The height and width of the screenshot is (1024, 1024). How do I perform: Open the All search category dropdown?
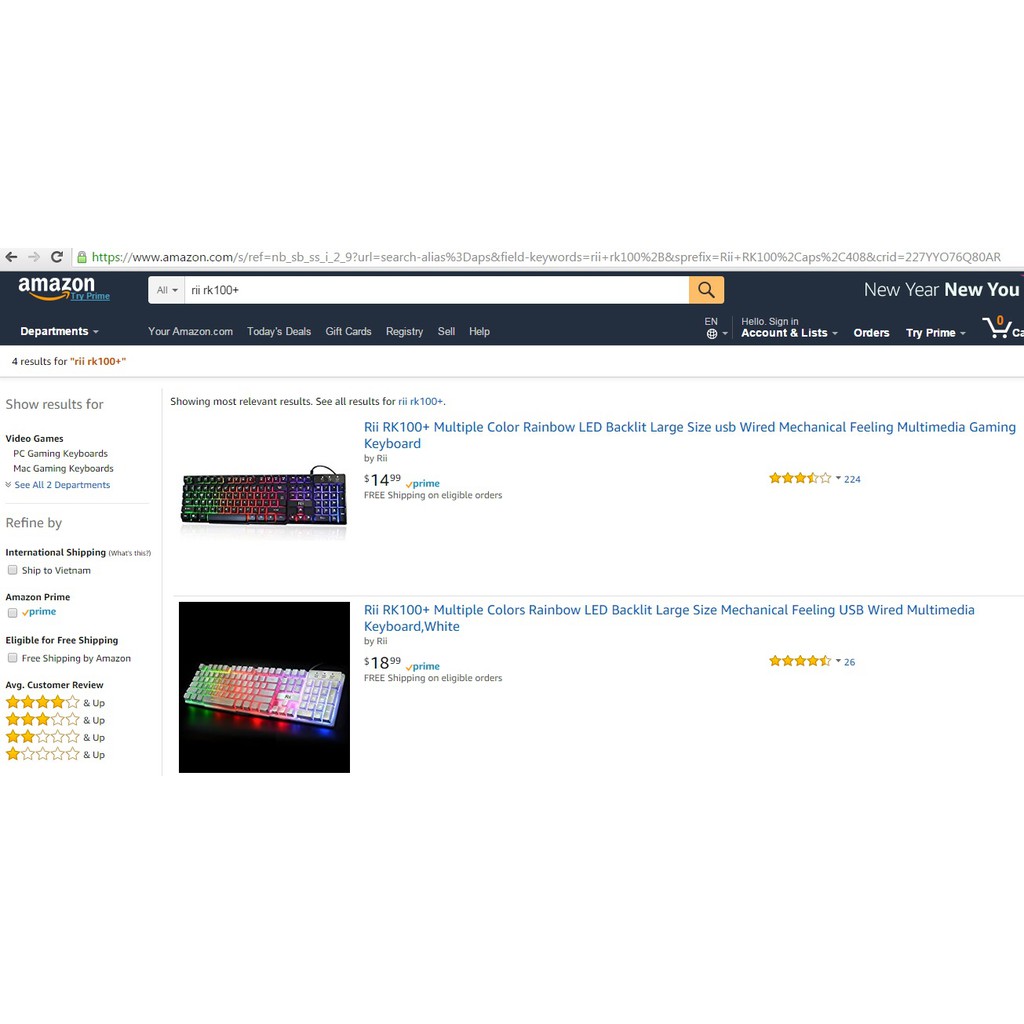pyautogui.click(x=167, y=290)
